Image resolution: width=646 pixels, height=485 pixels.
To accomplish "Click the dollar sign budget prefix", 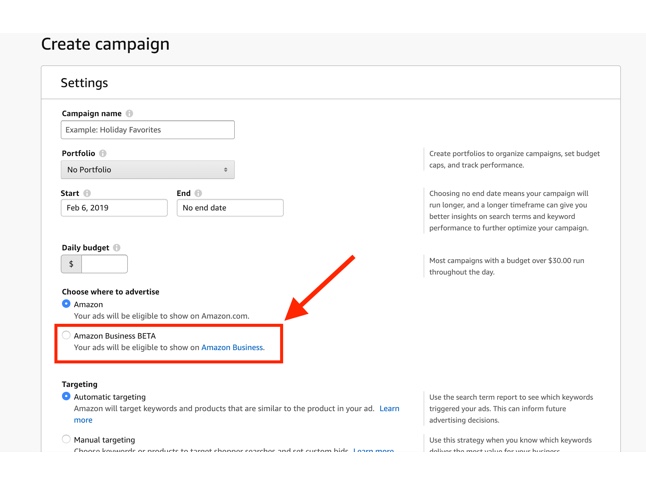I will click(x=71, y=264).
